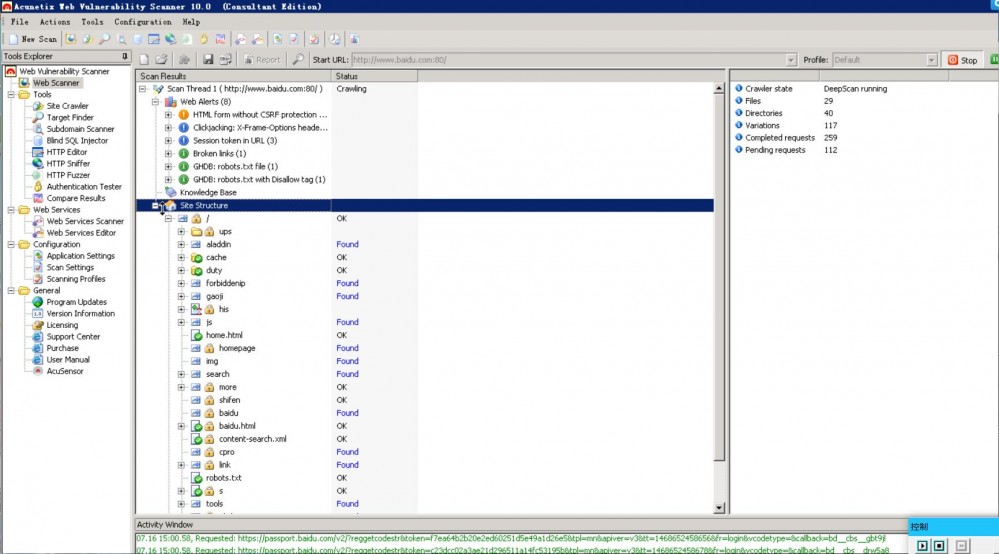
Task: Click the Report button
Action: point(262,60)
